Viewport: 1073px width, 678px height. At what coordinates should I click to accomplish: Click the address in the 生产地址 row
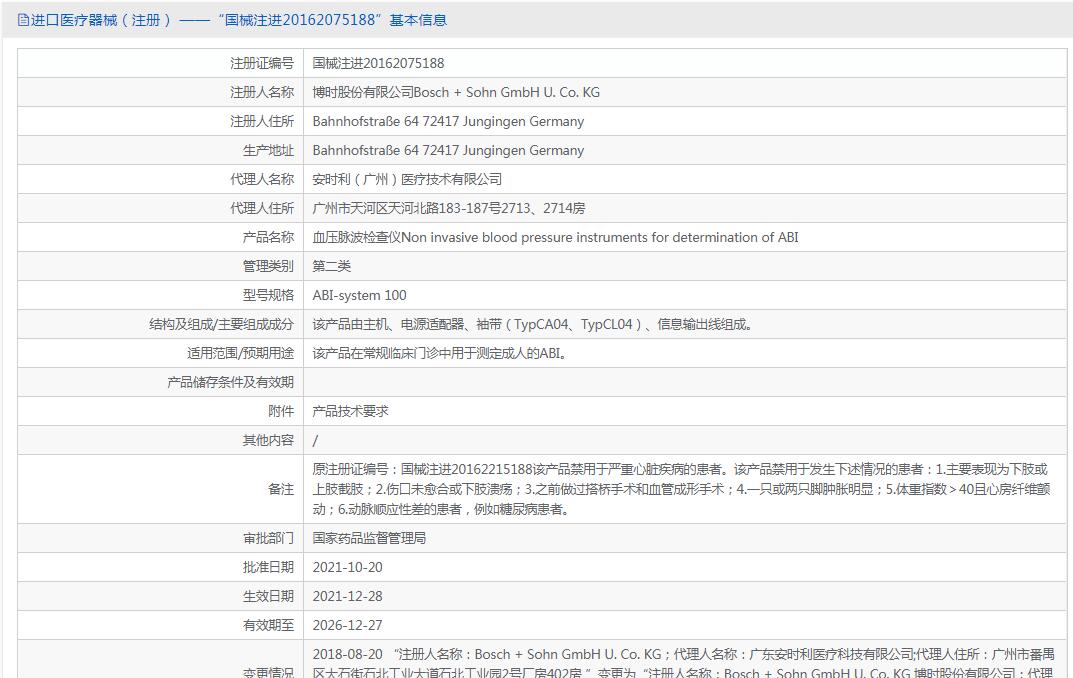448,151
